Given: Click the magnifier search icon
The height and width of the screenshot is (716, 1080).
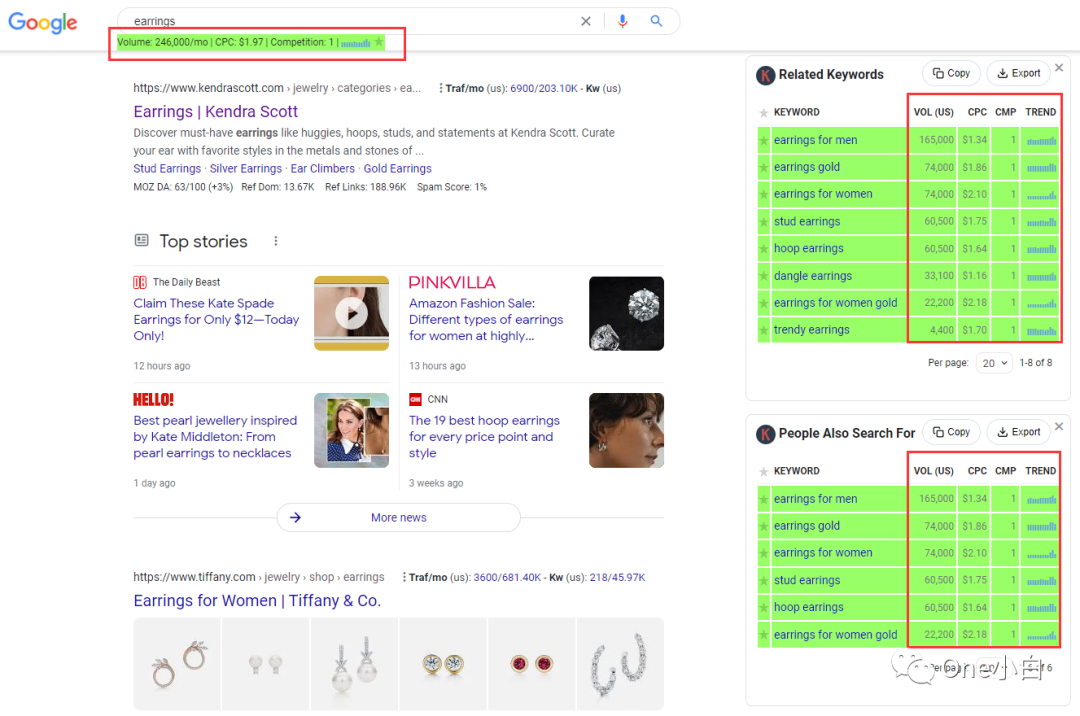Looking at the screenshot, I should (x=656, y=21).
